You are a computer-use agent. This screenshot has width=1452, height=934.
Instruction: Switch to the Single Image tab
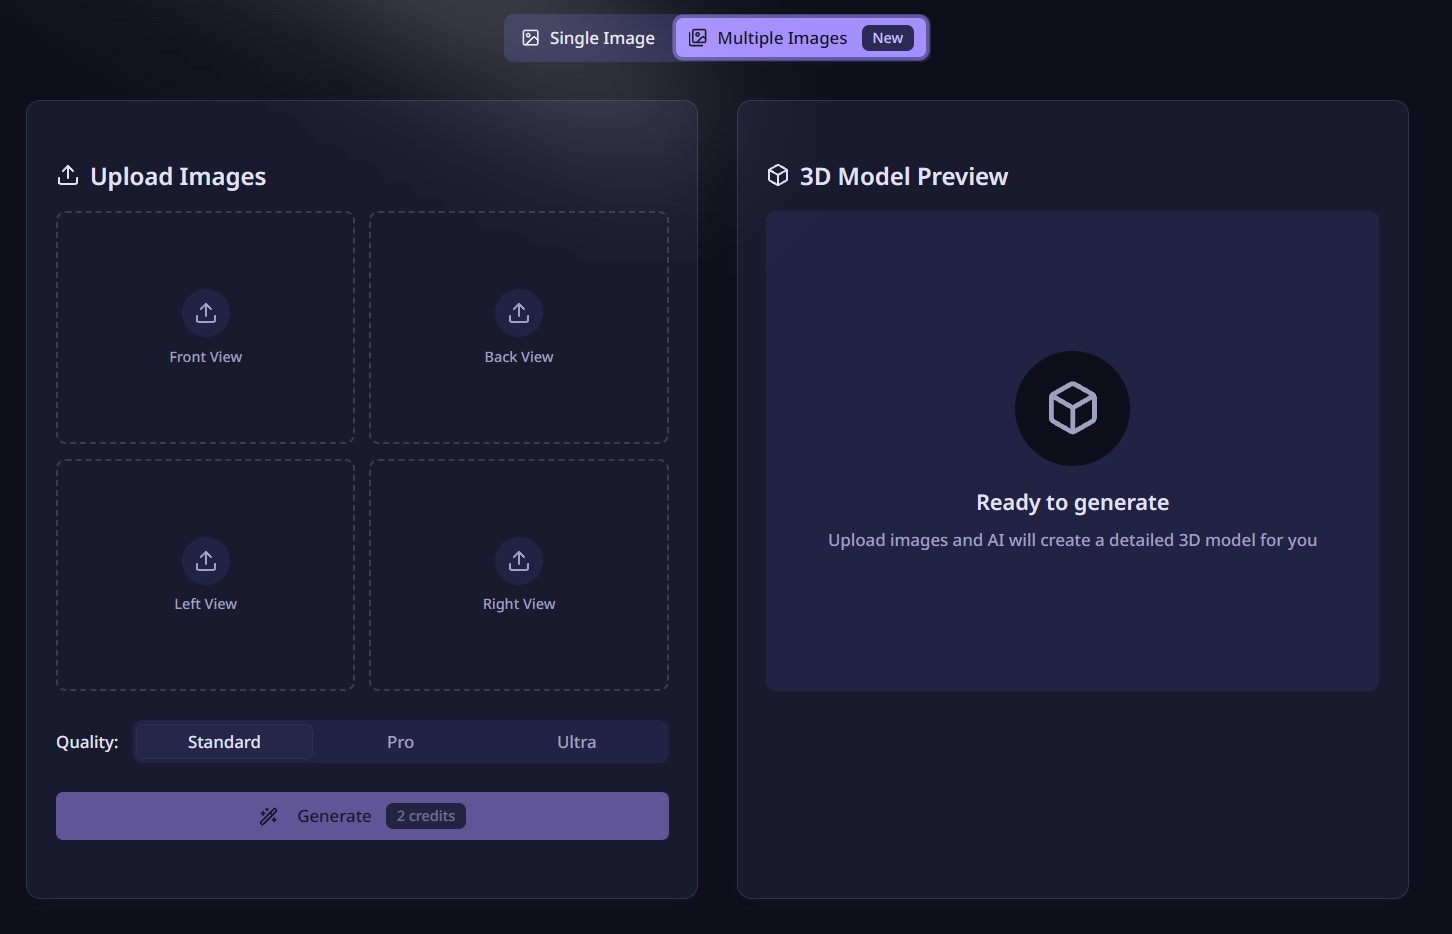coord(588,38)
